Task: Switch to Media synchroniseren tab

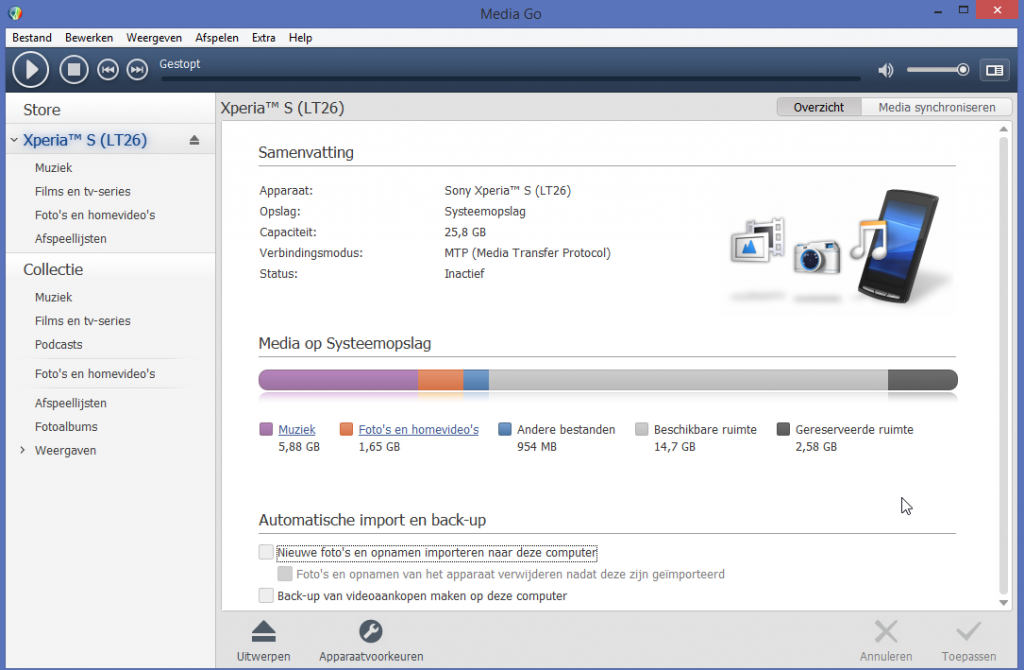Action: pos(936,107)
